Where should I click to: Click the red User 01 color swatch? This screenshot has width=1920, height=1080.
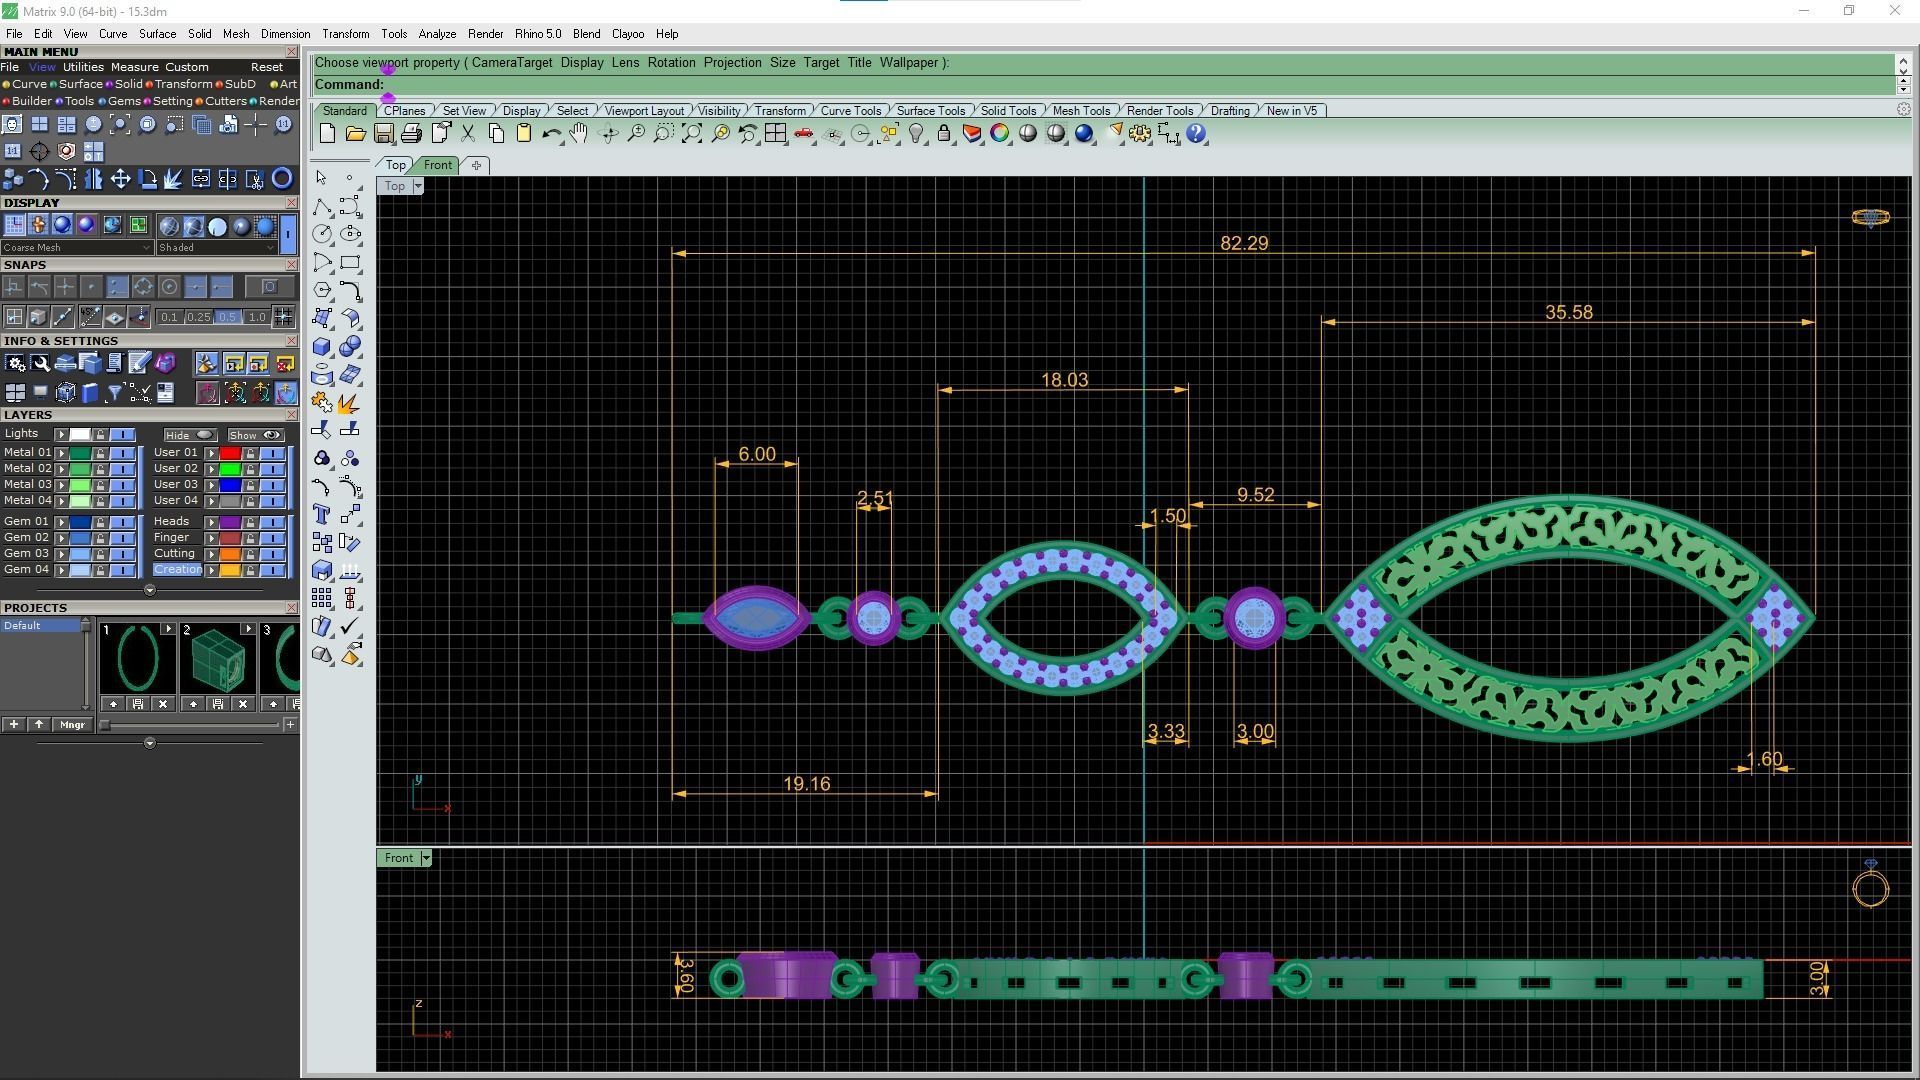(230, 453)
